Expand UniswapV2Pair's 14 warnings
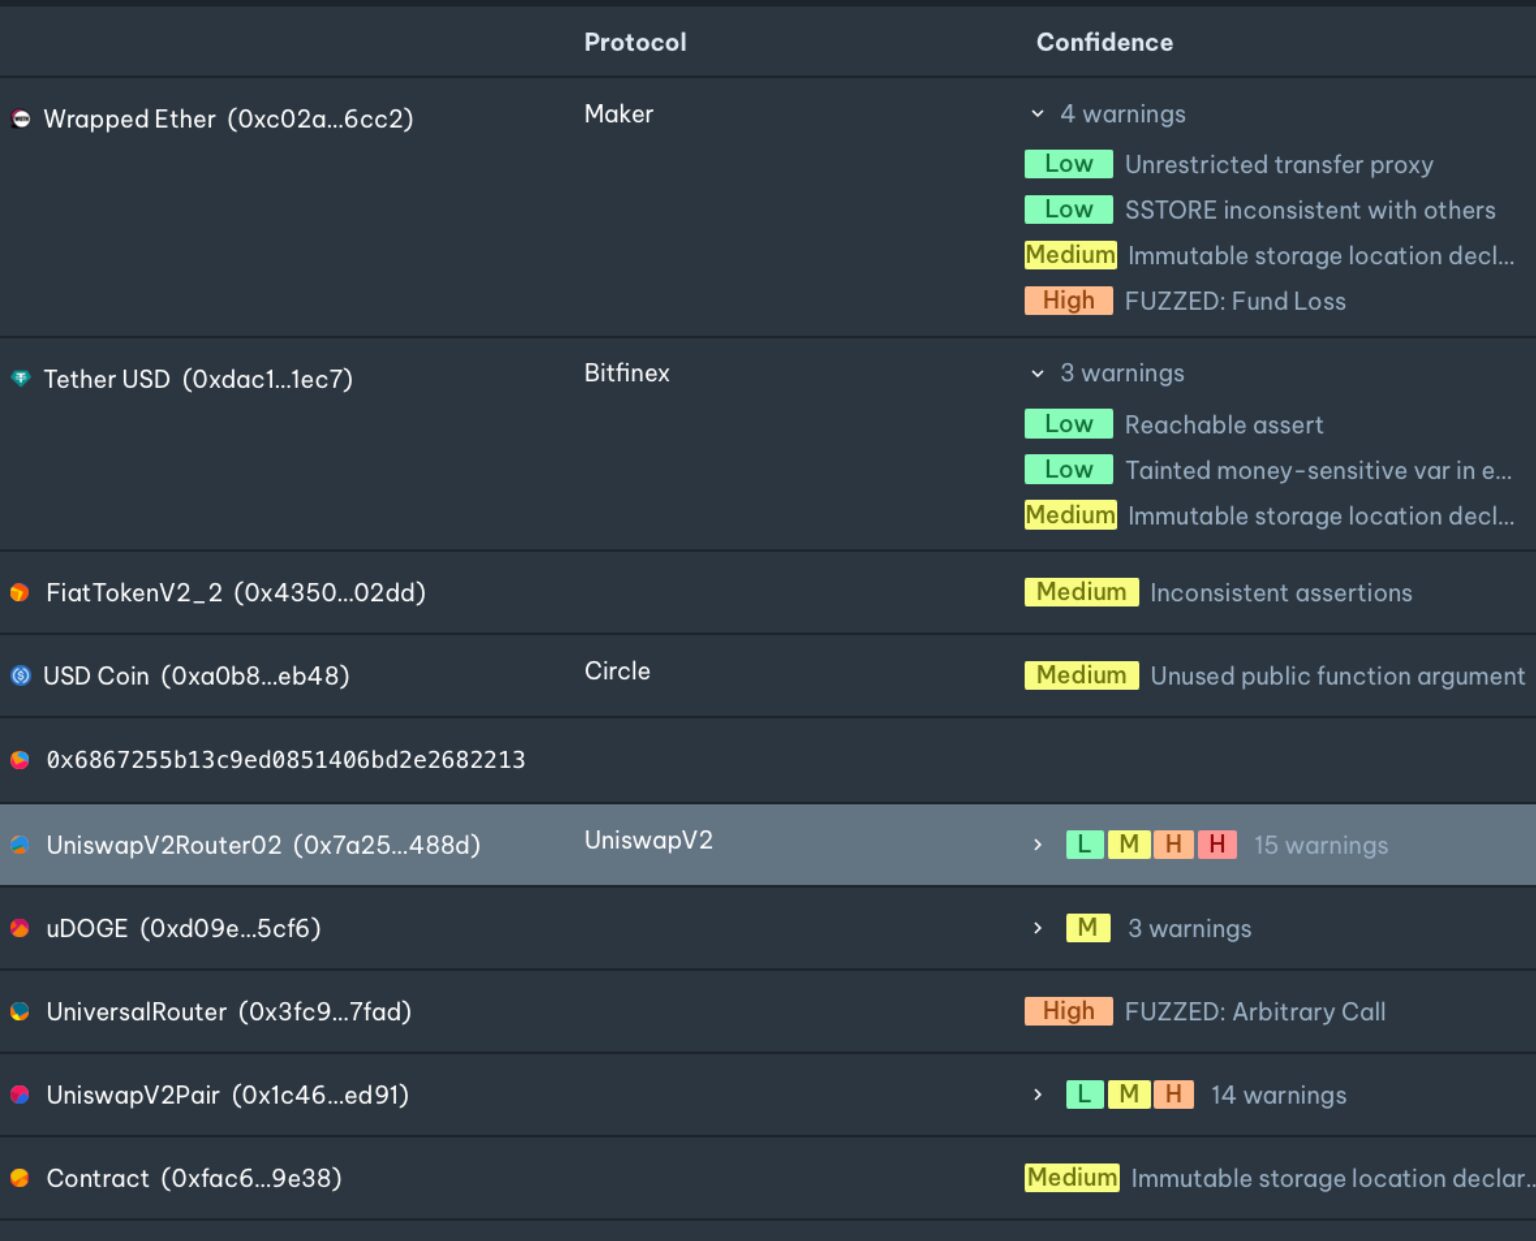 (1037, 1095)
